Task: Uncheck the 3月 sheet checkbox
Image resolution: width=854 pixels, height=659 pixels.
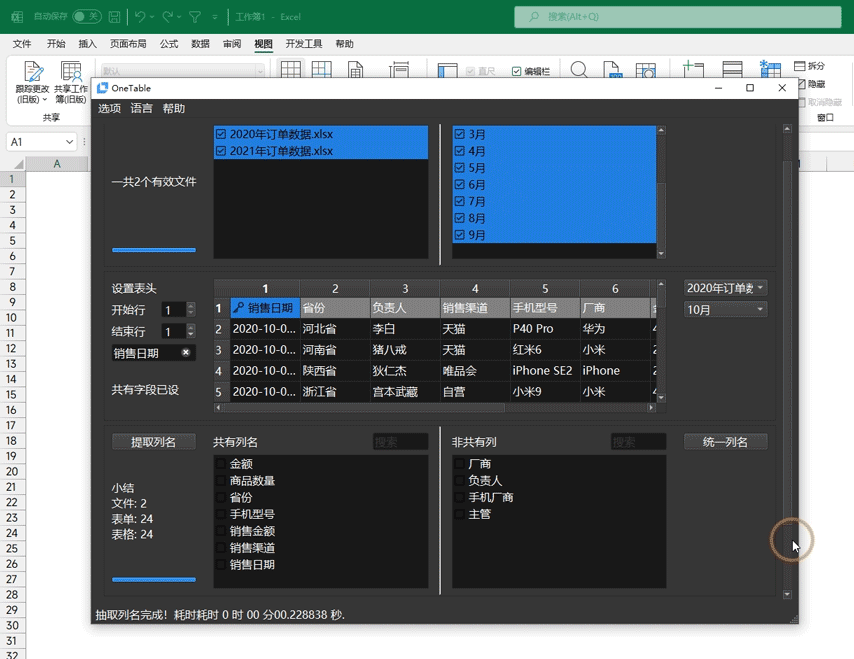Action: pyautogui.click(x=459, y=134)
